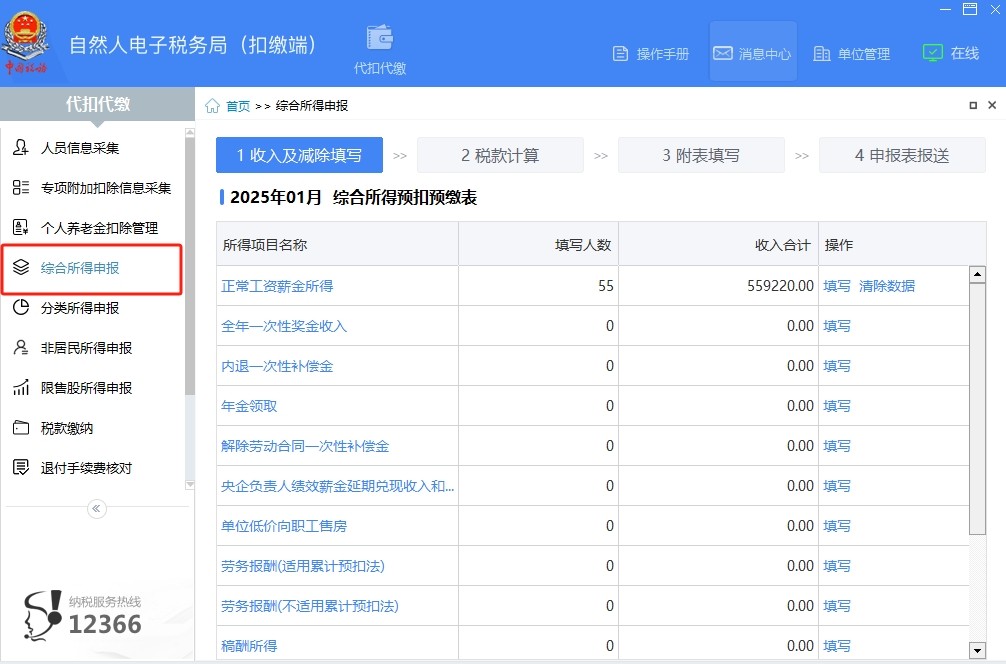This screenshot has height=664, width=1006.
Task: Click 填写 in the 稿酬所得 row
Action: 837,646
